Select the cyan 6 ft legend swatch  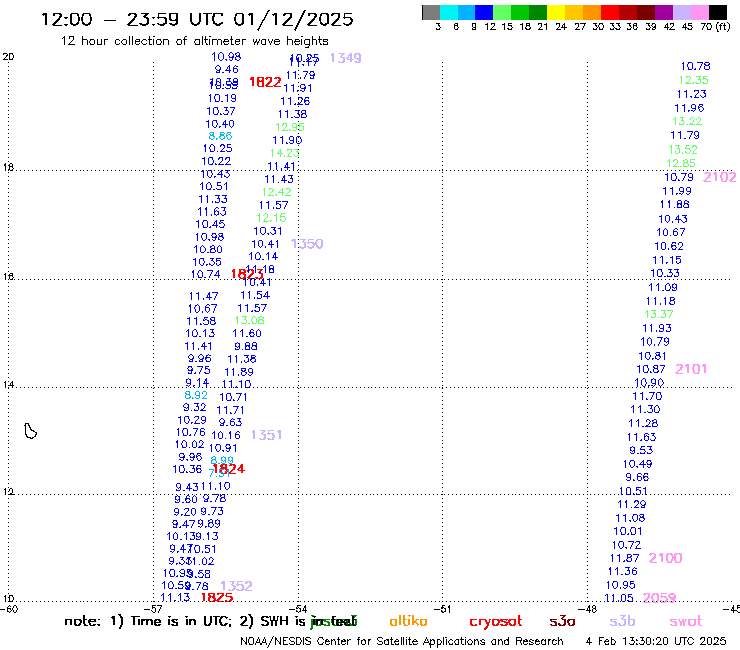(x=449, y=12)
